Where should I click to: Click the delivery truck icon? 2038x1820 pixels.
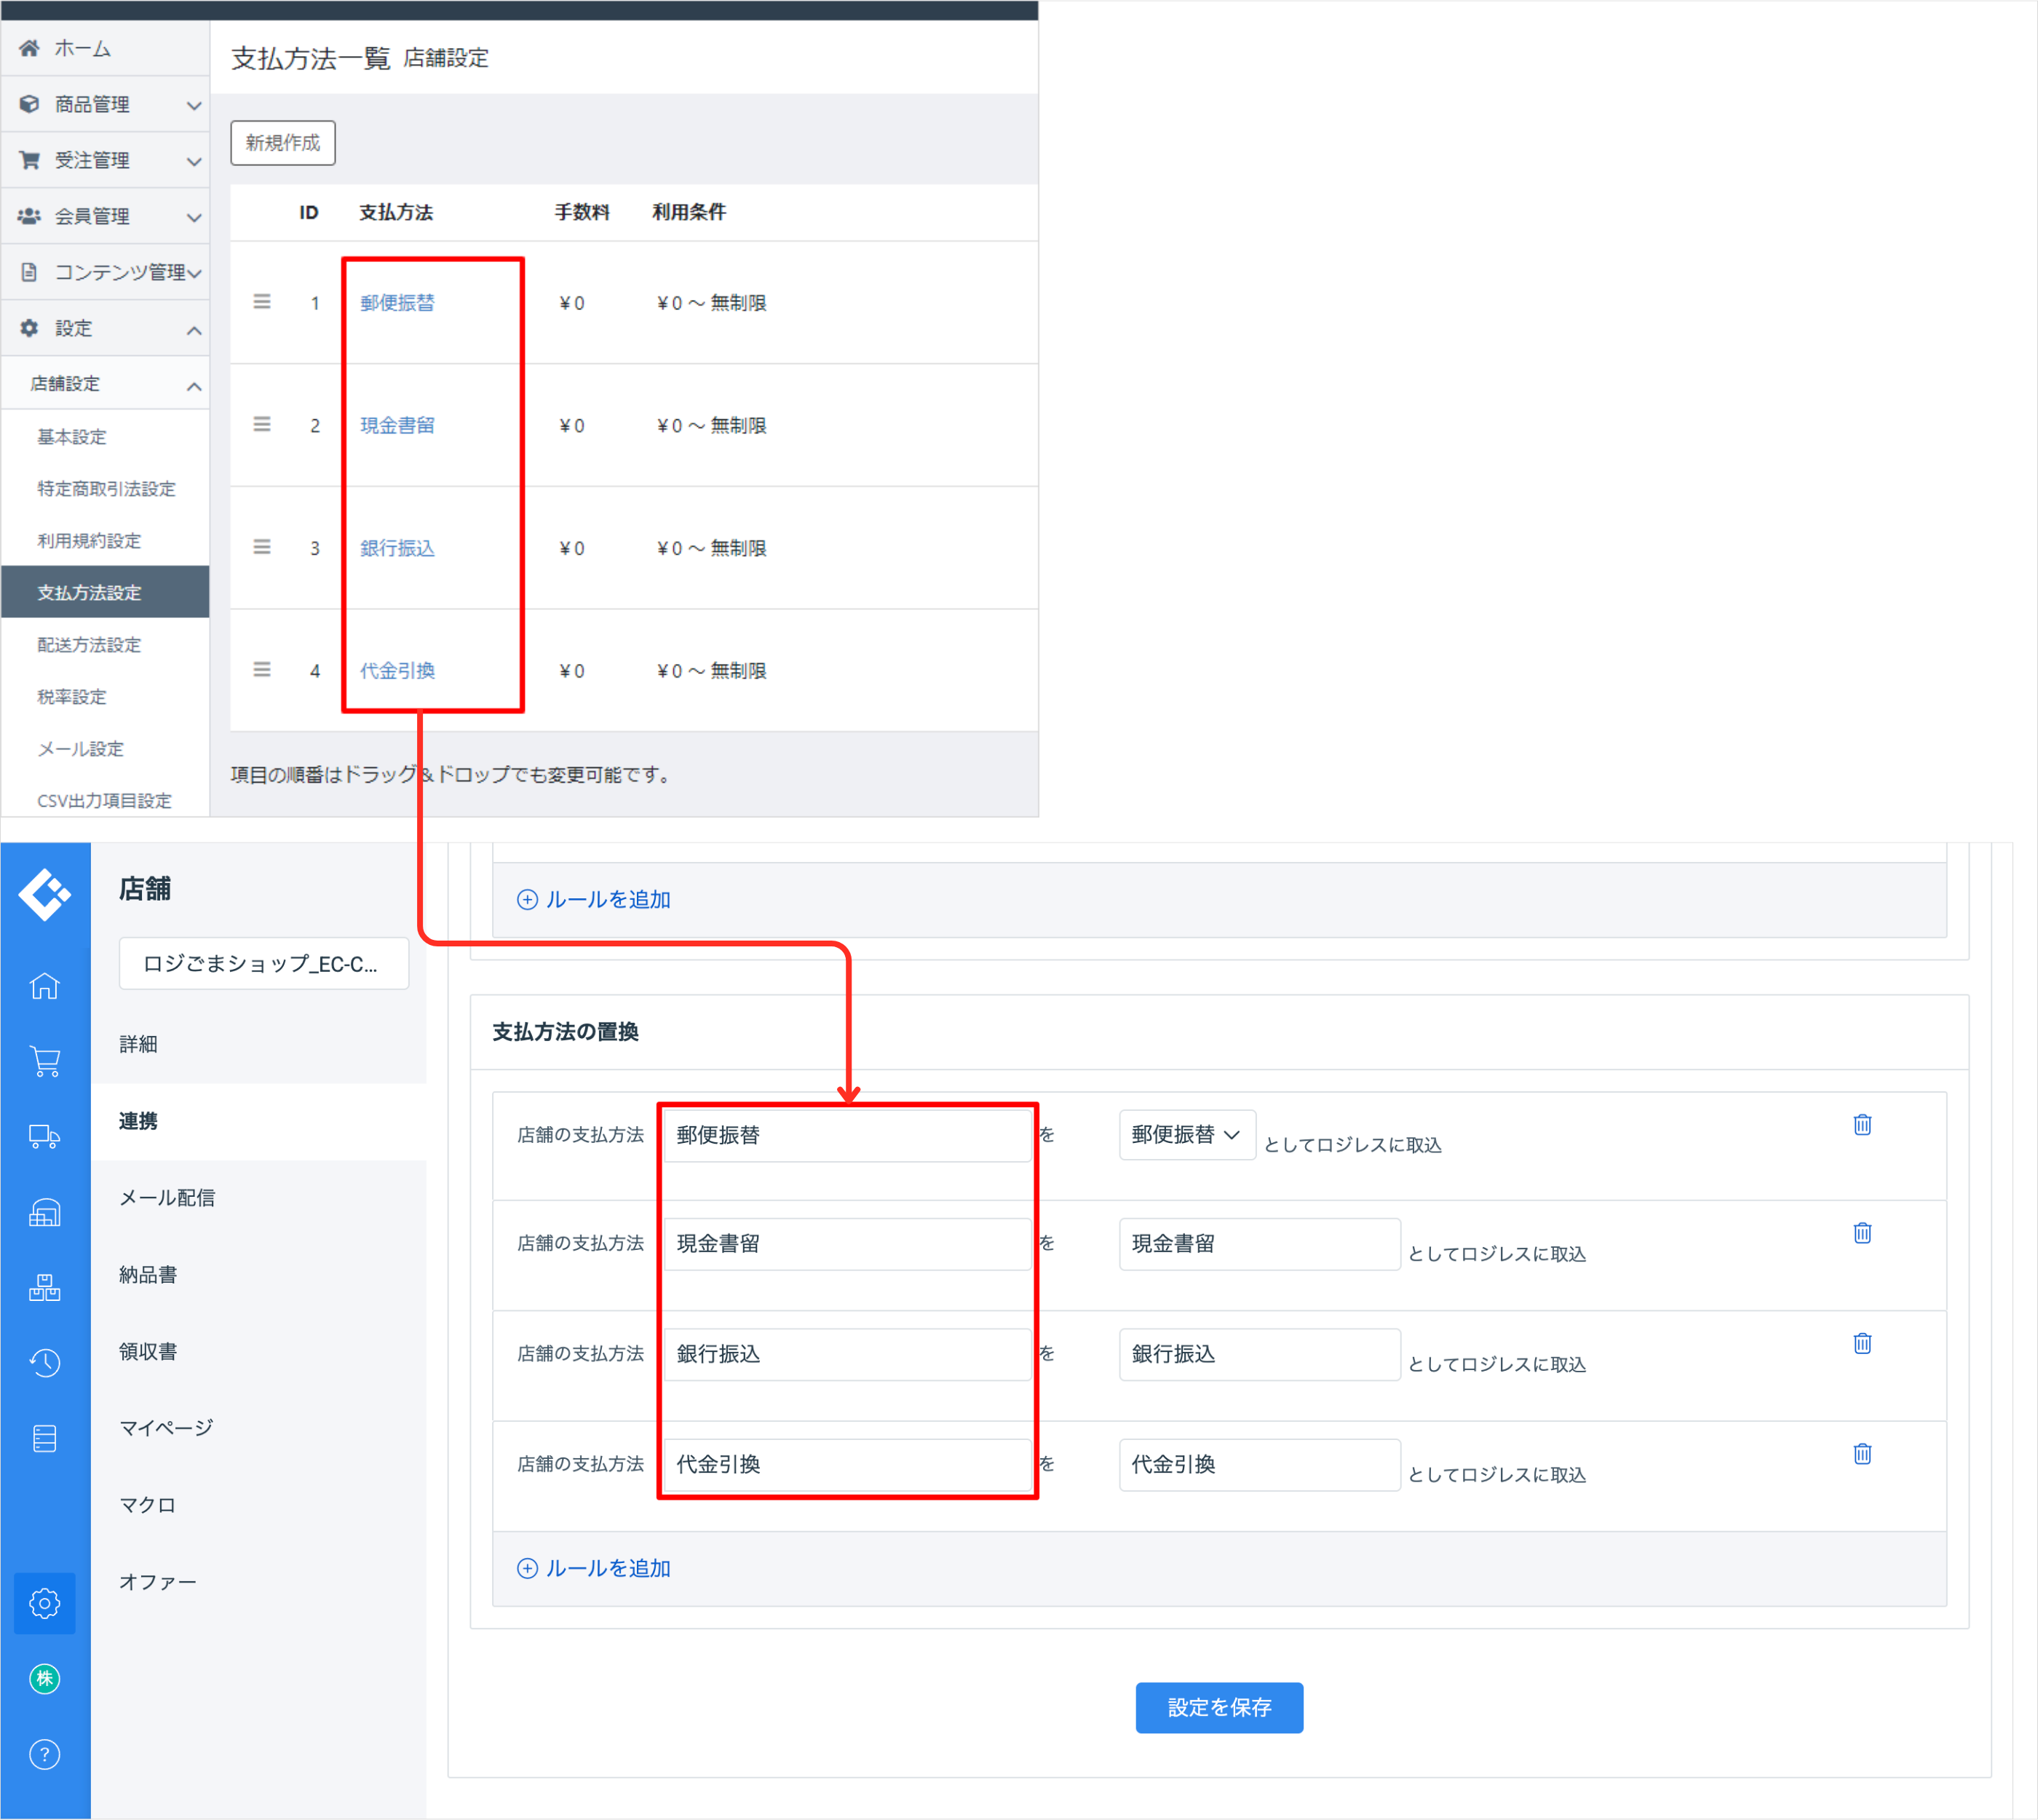click(44, 1137)
